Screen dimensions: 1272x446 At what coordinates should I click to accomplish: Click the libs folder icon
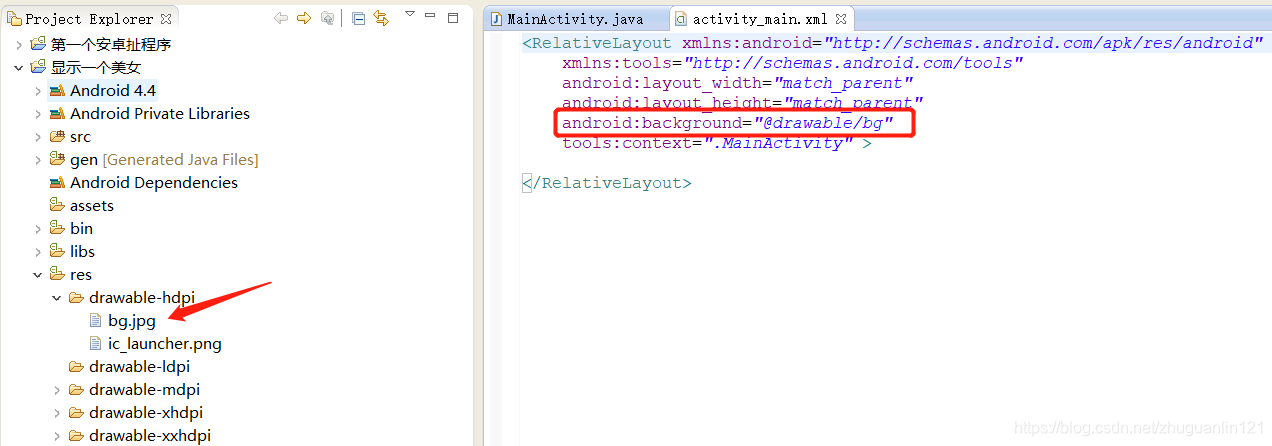[57, 251]
